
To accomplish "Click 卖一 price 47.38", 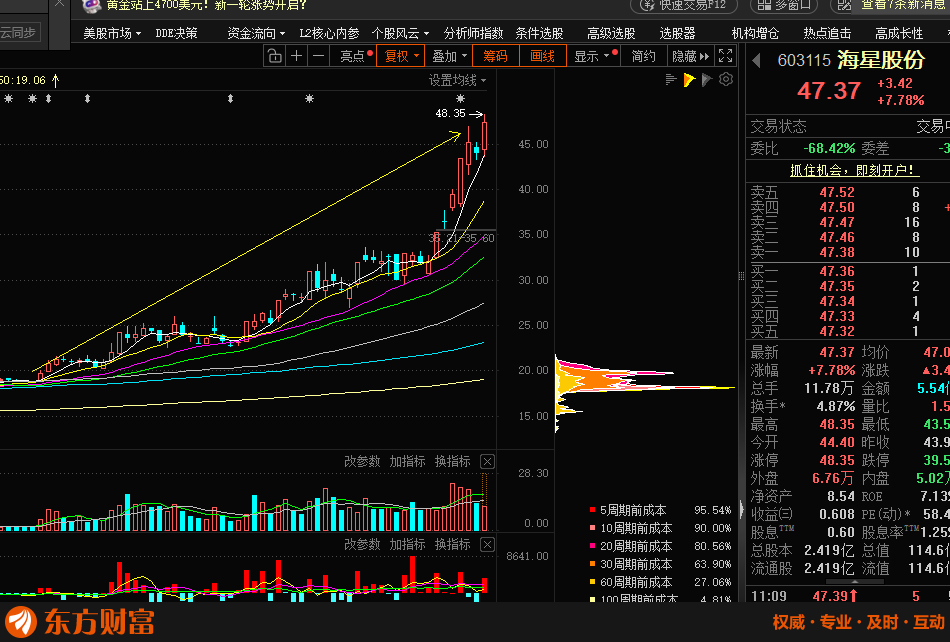I will (x=837, y=253).
